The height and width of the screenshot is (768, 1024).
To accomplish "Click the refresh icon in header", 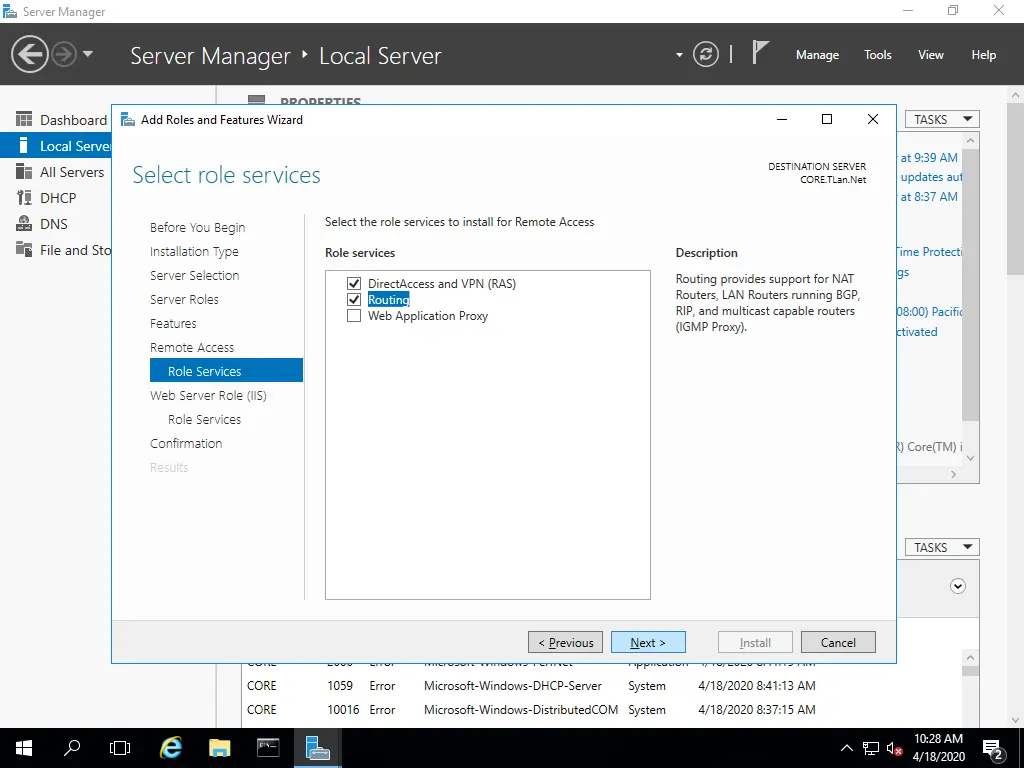I will coord(706,54).
